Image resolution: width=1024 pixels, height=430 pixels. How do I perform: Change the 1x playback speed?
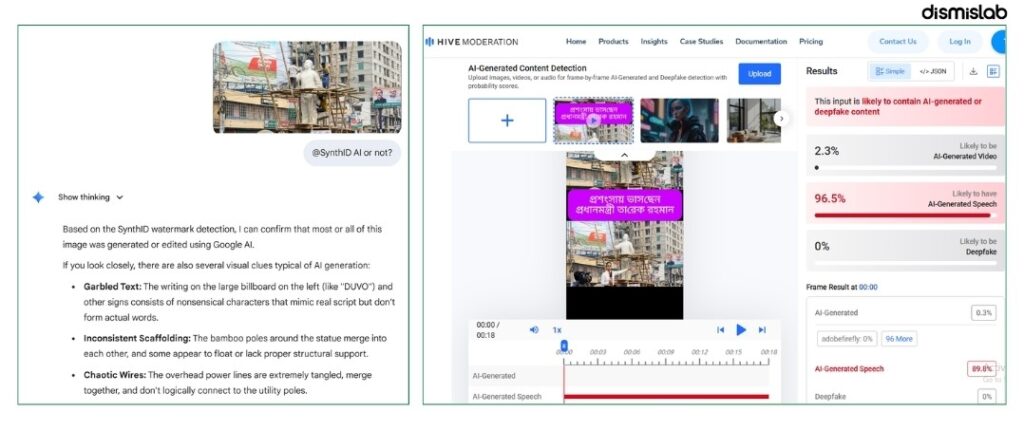coord(557,330)
